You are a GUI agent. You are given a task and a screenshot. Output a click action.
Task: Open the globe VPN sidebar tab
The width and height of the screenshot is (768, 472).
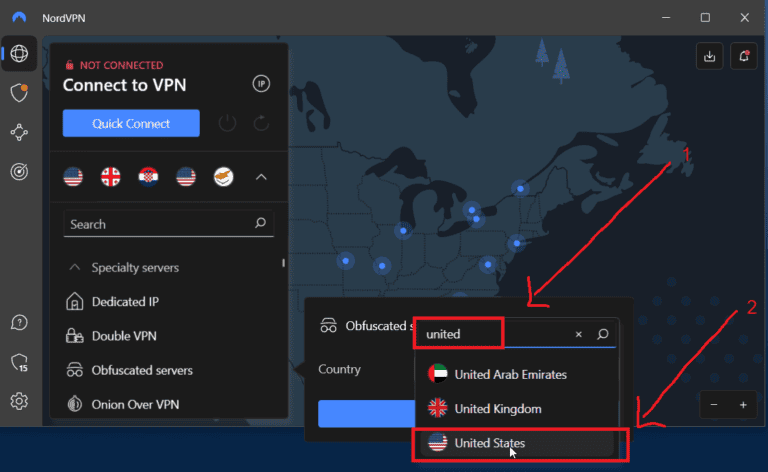pyautogui.click(x=19, y=54)
